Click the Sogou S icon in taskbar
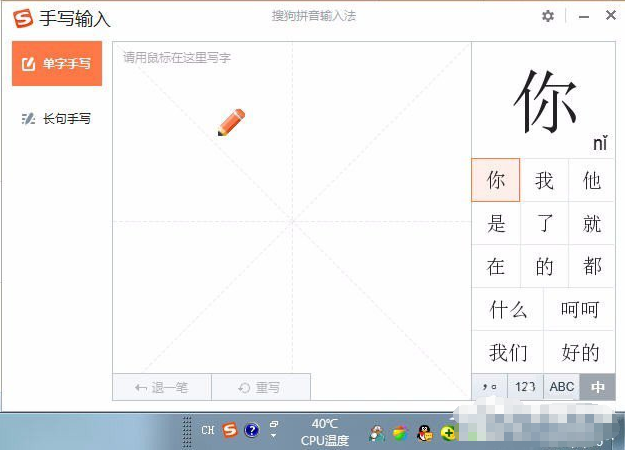 tap(230, 430)
